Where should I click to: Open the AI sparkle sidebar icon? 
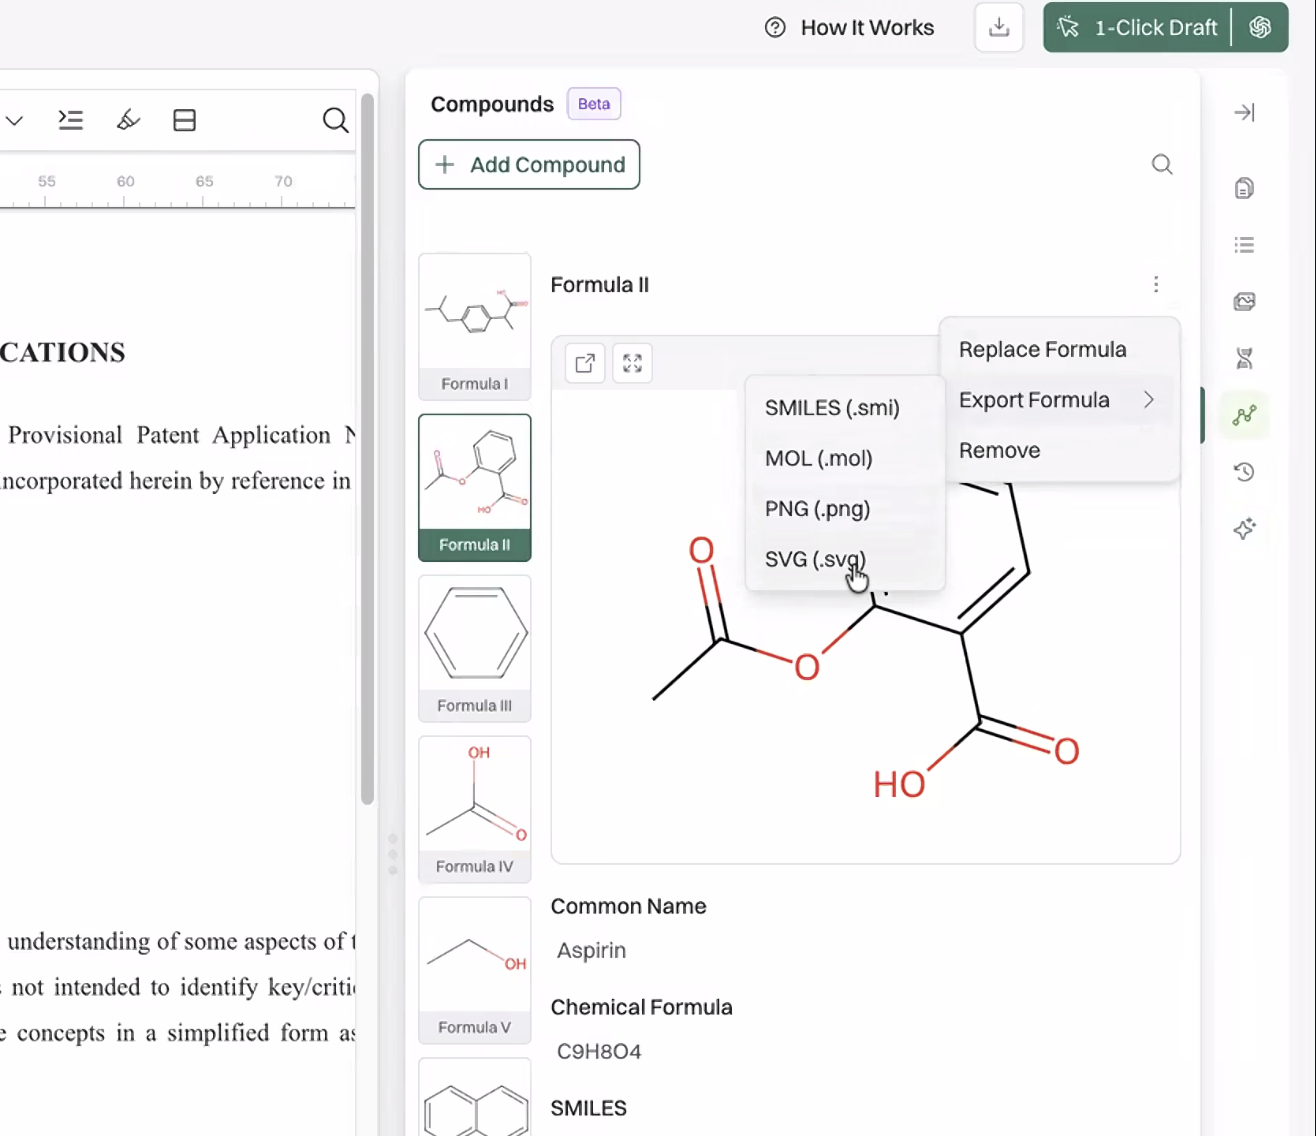point(1244,529)
